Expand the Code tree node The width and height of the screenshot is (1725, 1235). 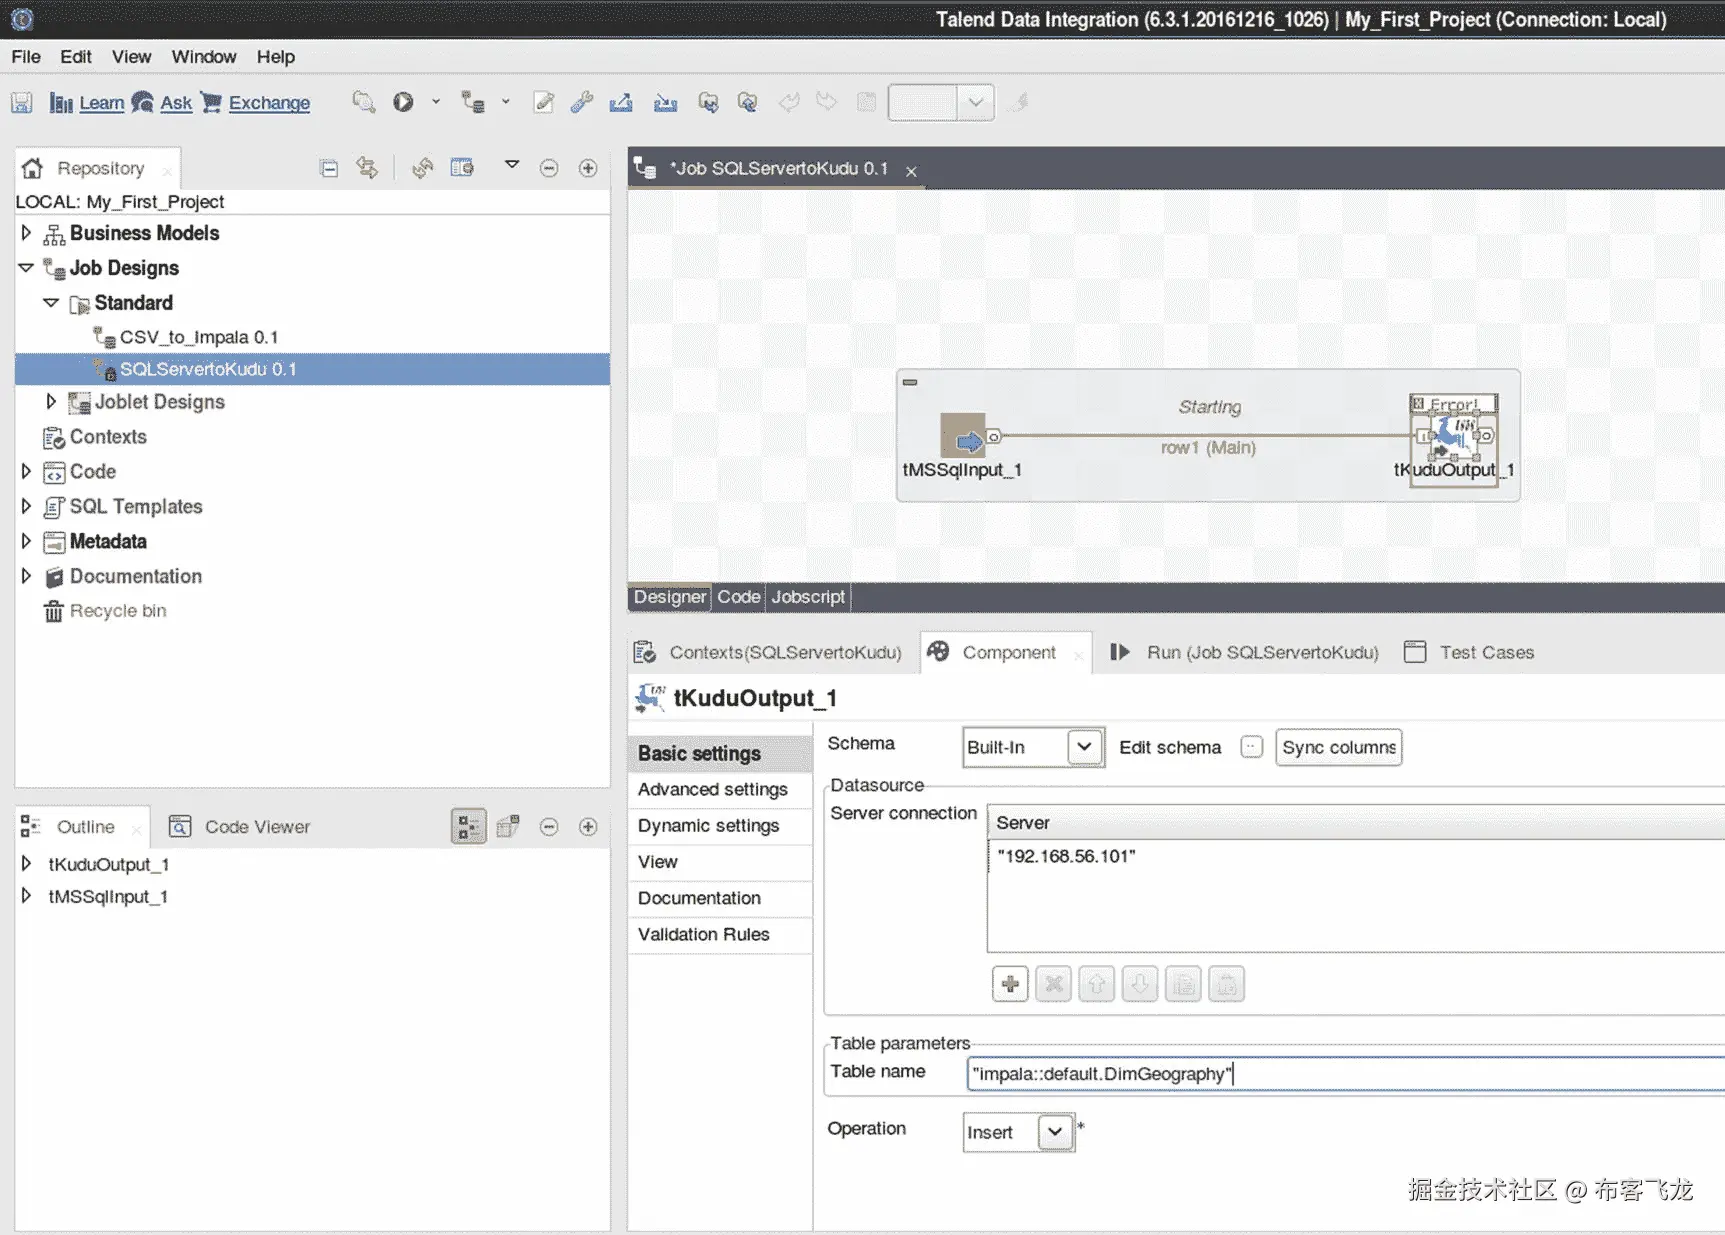pyautogui.click(x=26, y=471)
